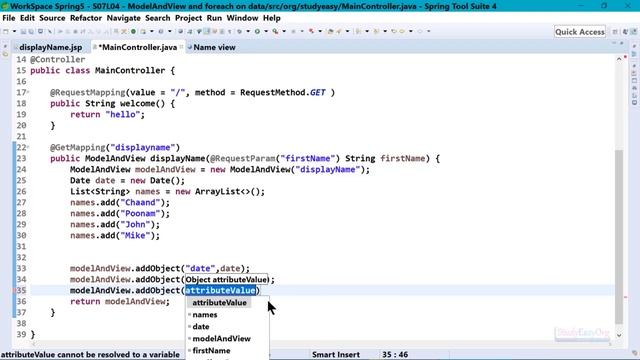Click the editor scroll-up arrow
This screenshot has height=360, width=640.
click(x=619, y=59)
